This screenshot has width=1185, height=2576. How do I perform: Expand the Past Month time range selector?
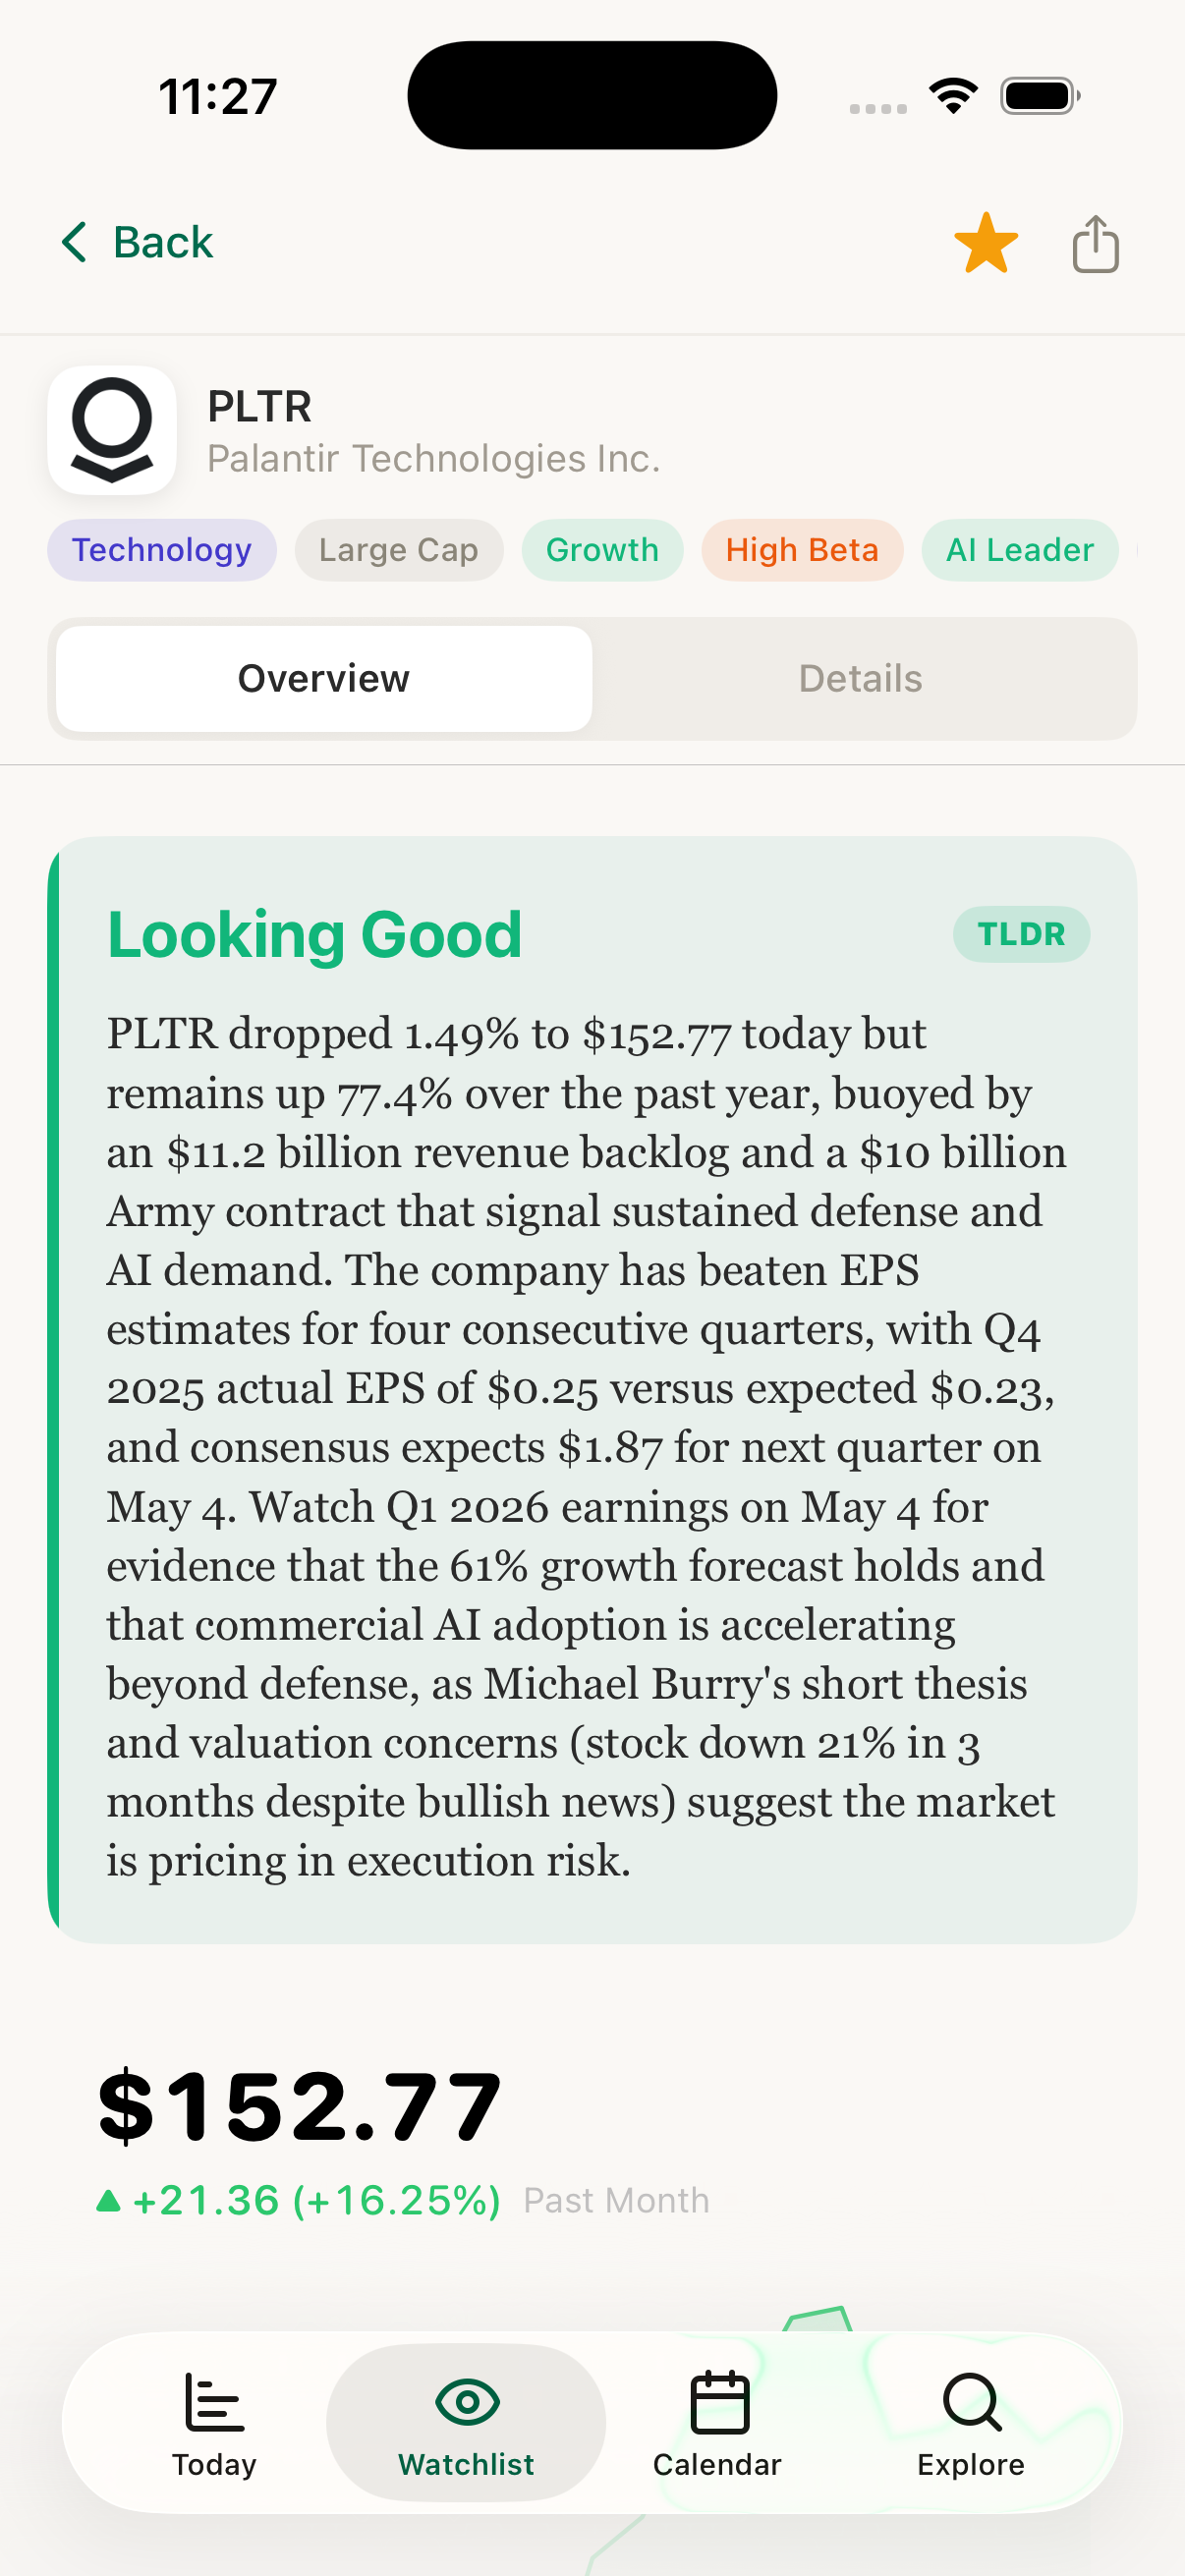[615, 2199]
